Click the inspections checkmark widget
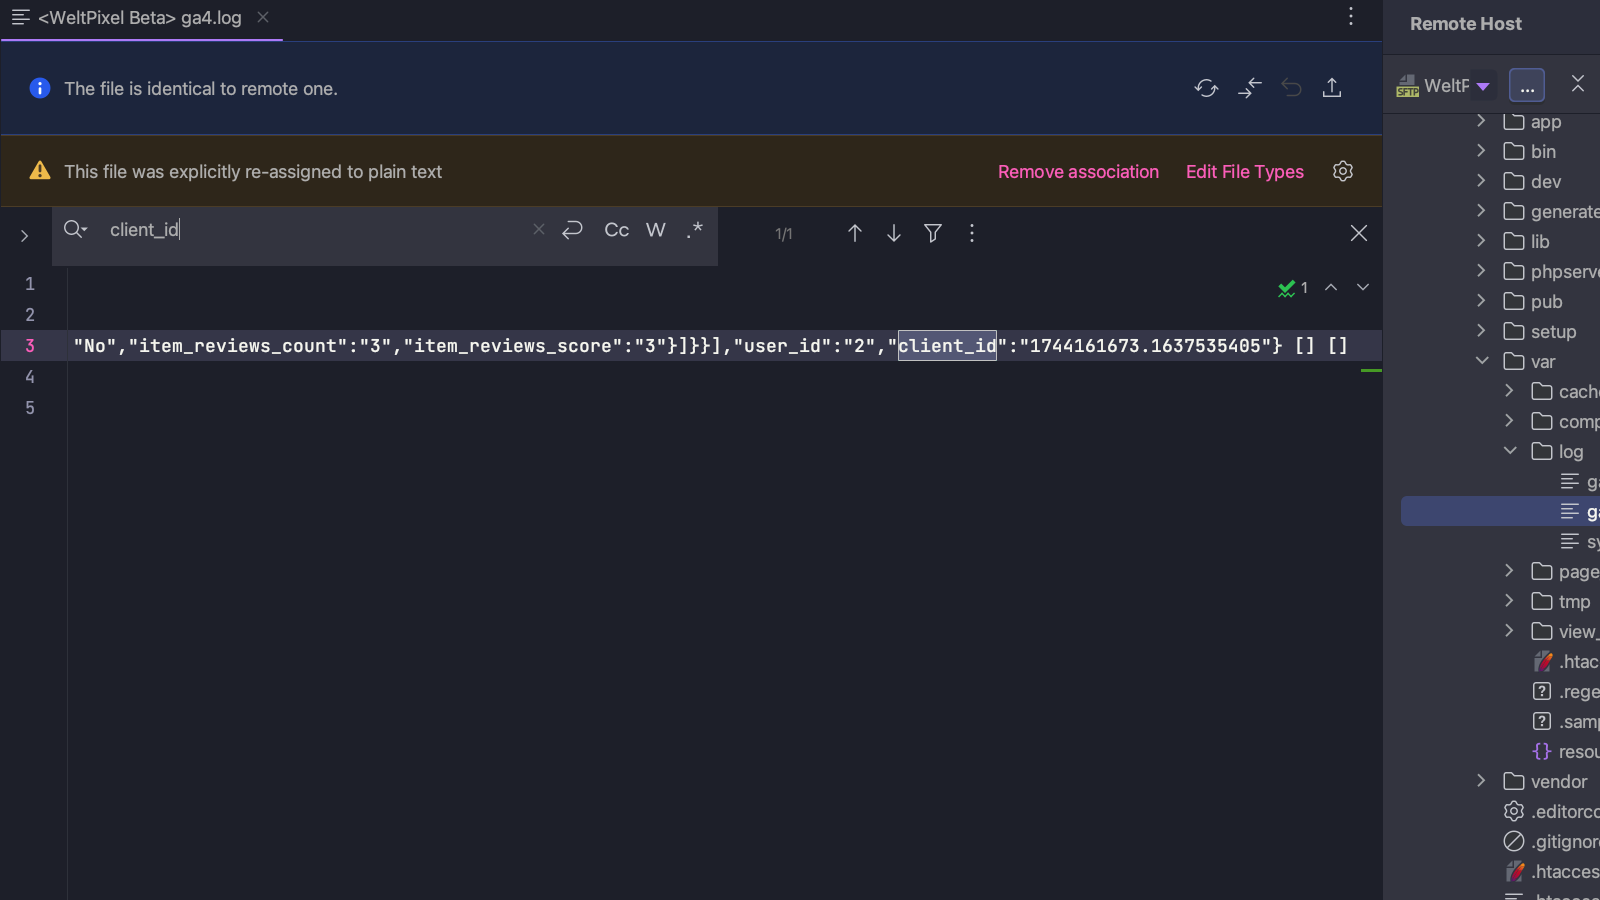This screenshot has height=900, width=1600. tap(1293, 288)
